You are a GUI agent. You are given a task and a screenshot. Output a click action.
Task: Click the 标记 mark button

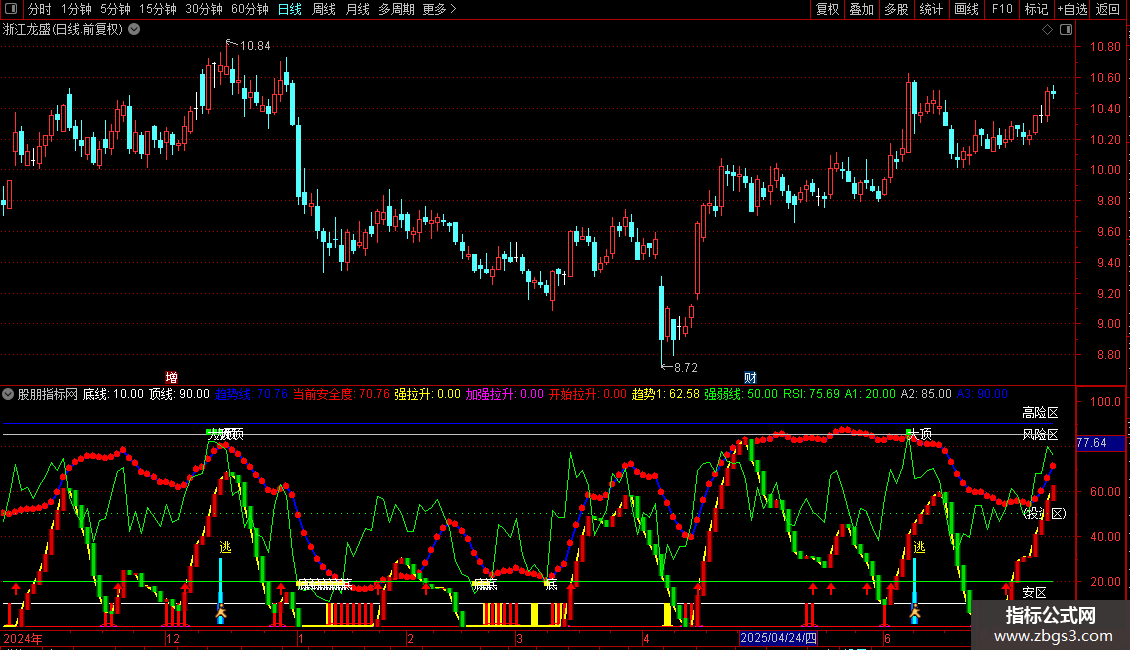click(1036, 9)
